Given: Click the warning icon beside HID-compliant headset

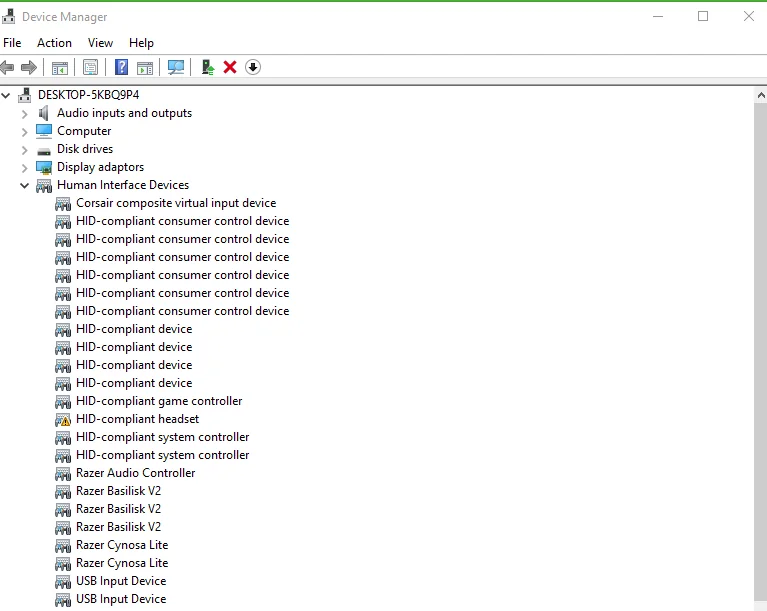Looking at the screenshot, I should [63, 420].
